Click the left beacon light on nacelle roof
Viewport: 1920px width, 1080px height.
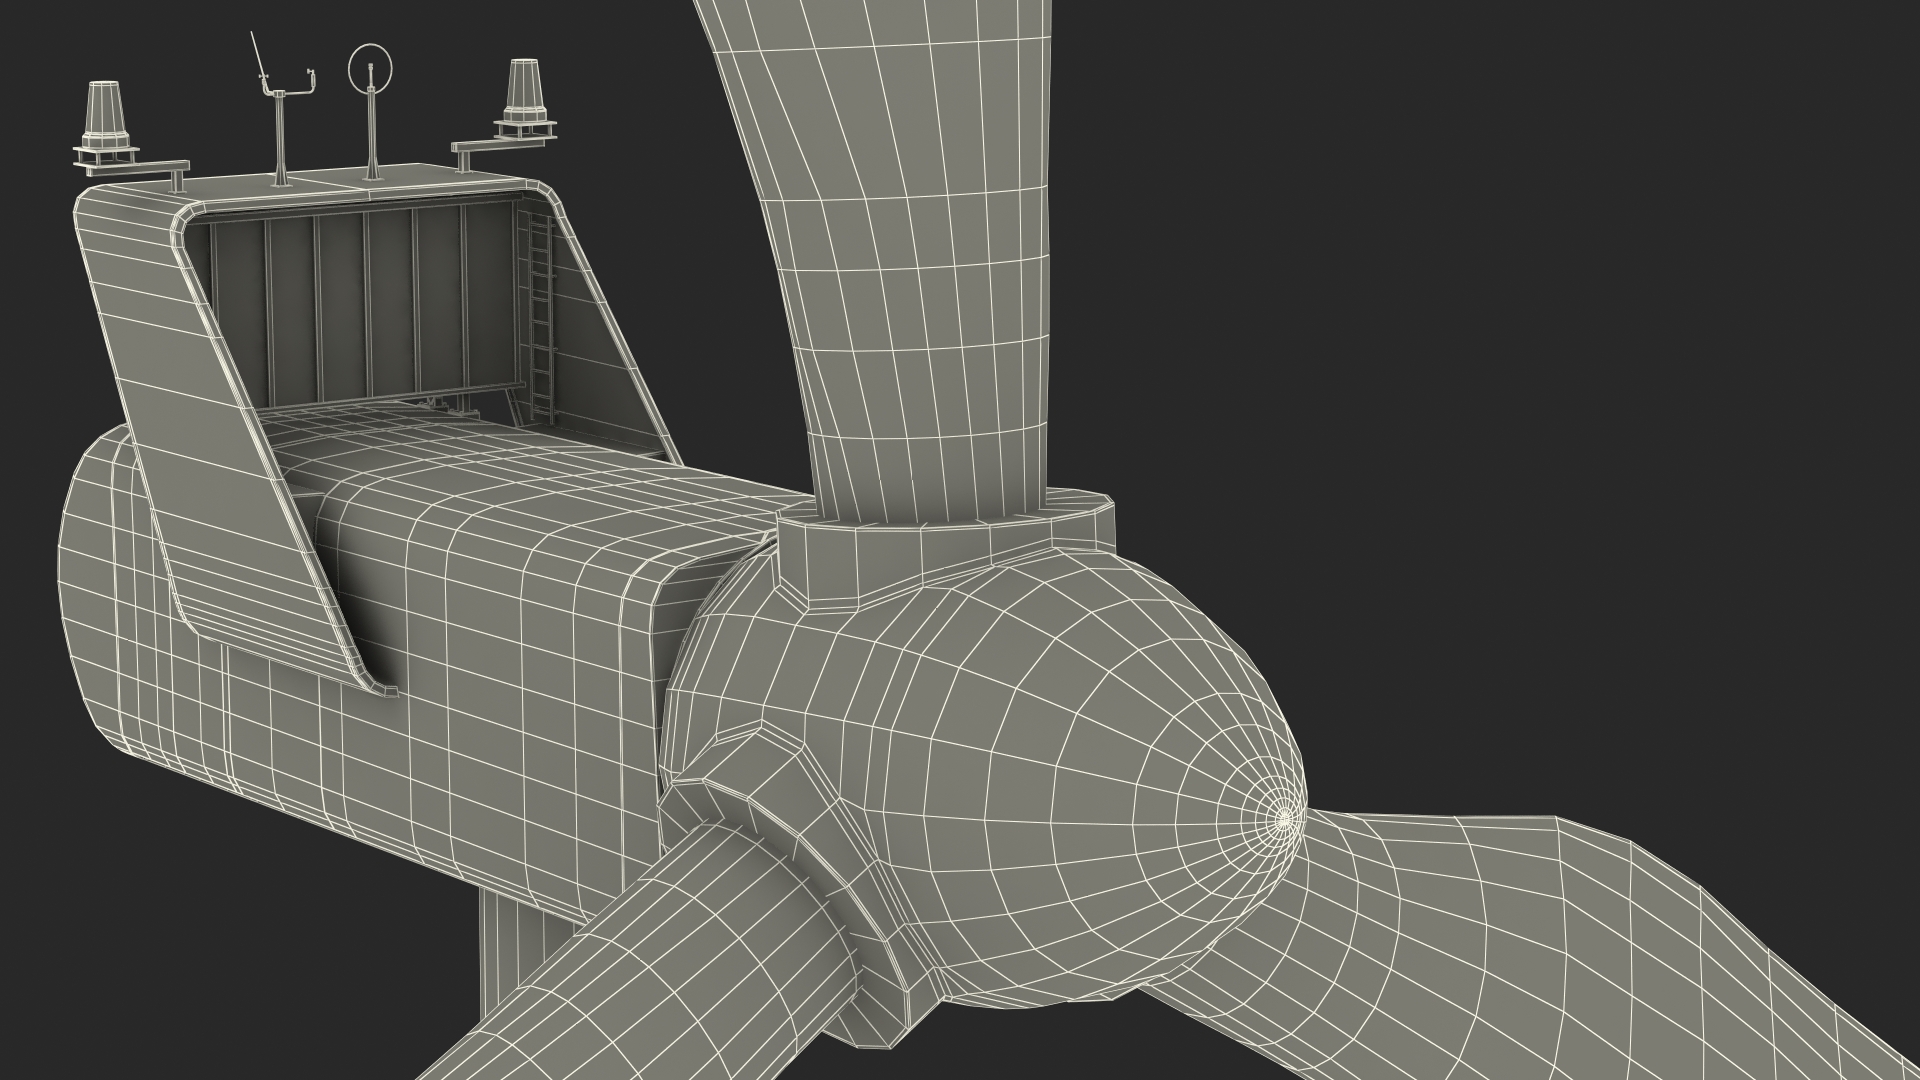pyautogui.click(x=103, y=113)
